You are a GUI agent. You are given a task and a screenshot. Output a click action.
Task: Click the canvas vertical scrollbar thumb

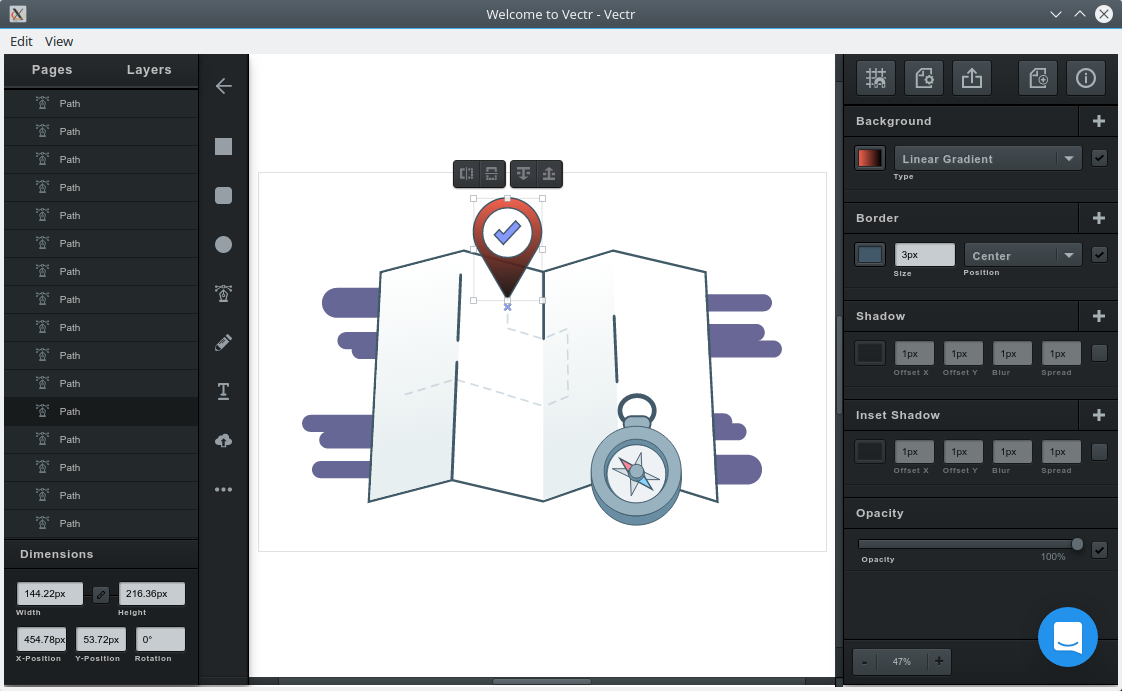pyautogui.click(x=839, y=365)
